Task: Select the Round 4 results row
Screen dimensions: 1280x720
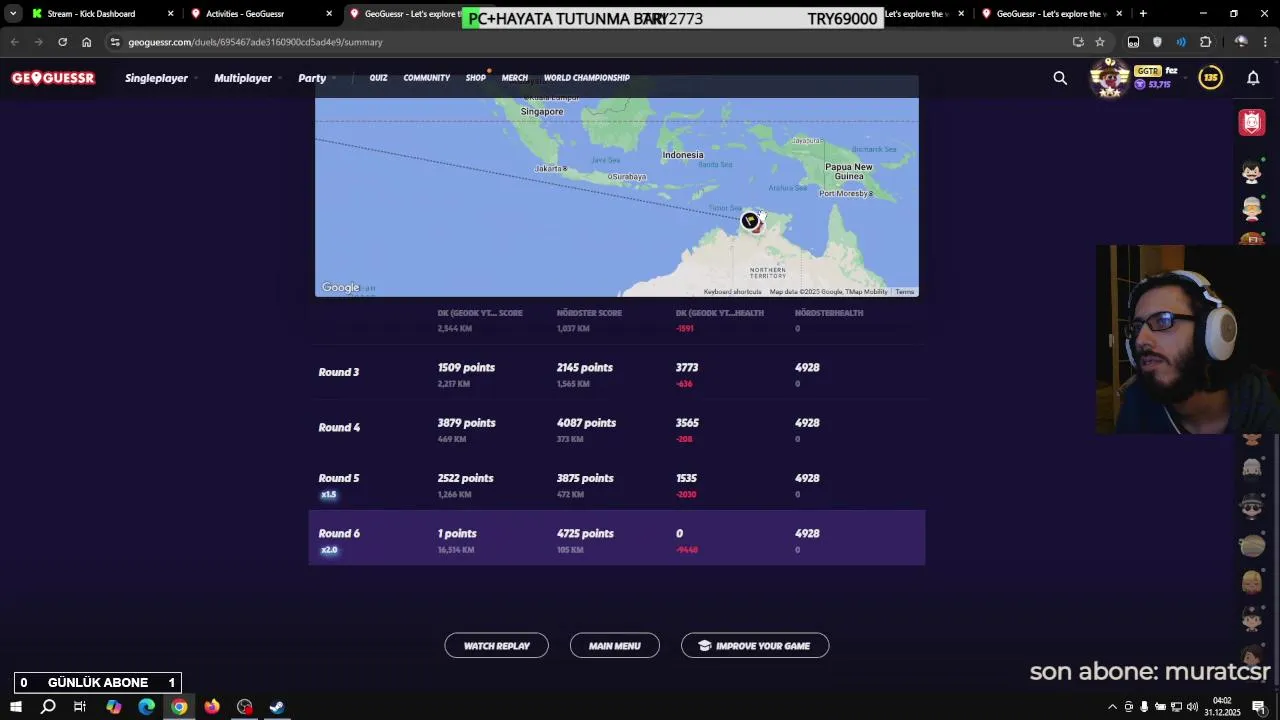Action: pyautogui.click(x=617, y=428)
